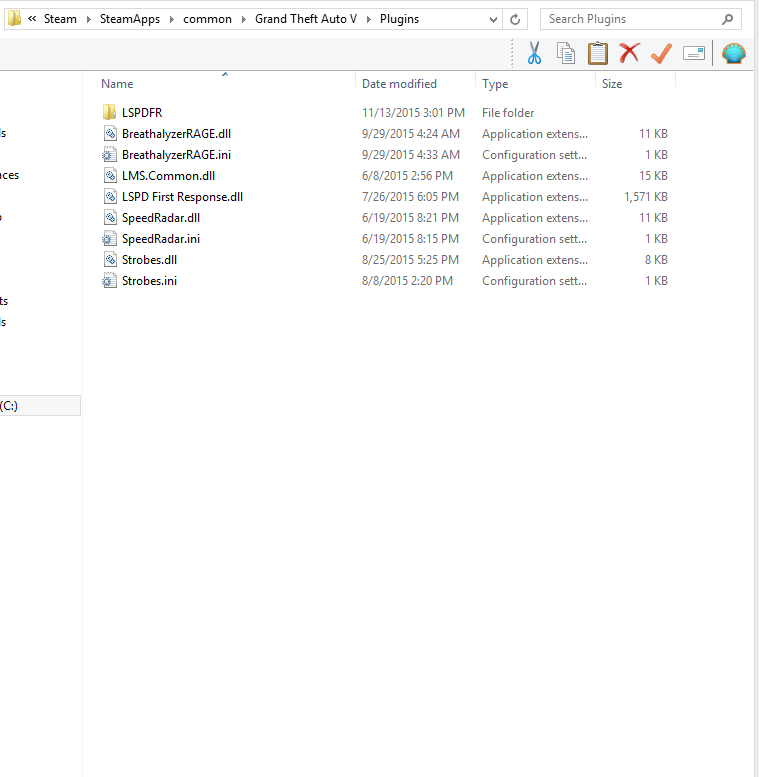Click the 11/13/2015 3:01 PM date
759x777 pixels.
coord(413,112)
